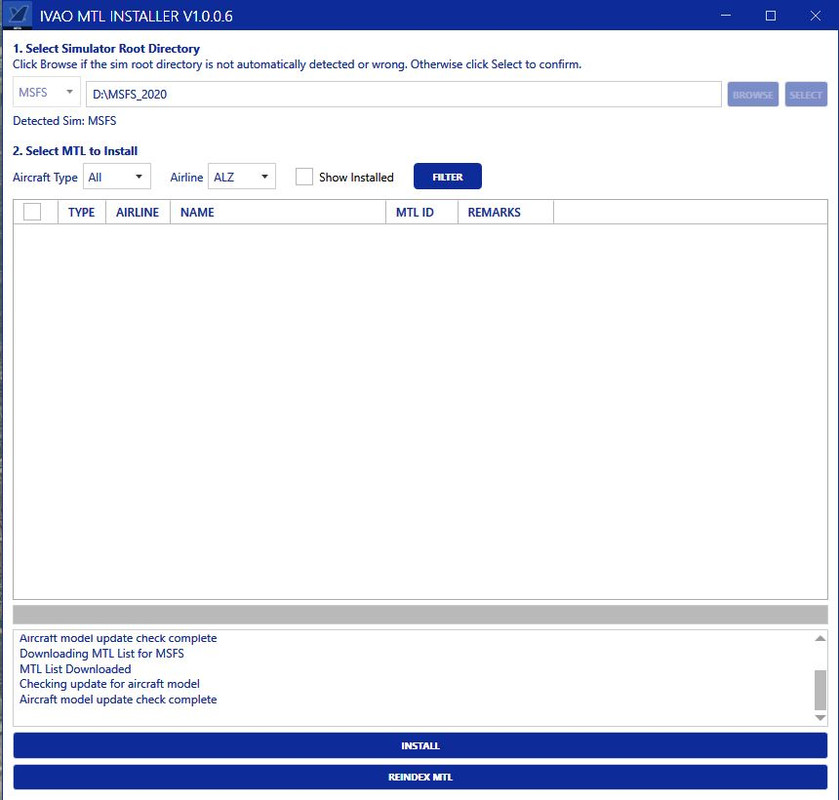The image size is (839, 800).
Task: Sort by the NAME column header
Action: click(278, 212)
